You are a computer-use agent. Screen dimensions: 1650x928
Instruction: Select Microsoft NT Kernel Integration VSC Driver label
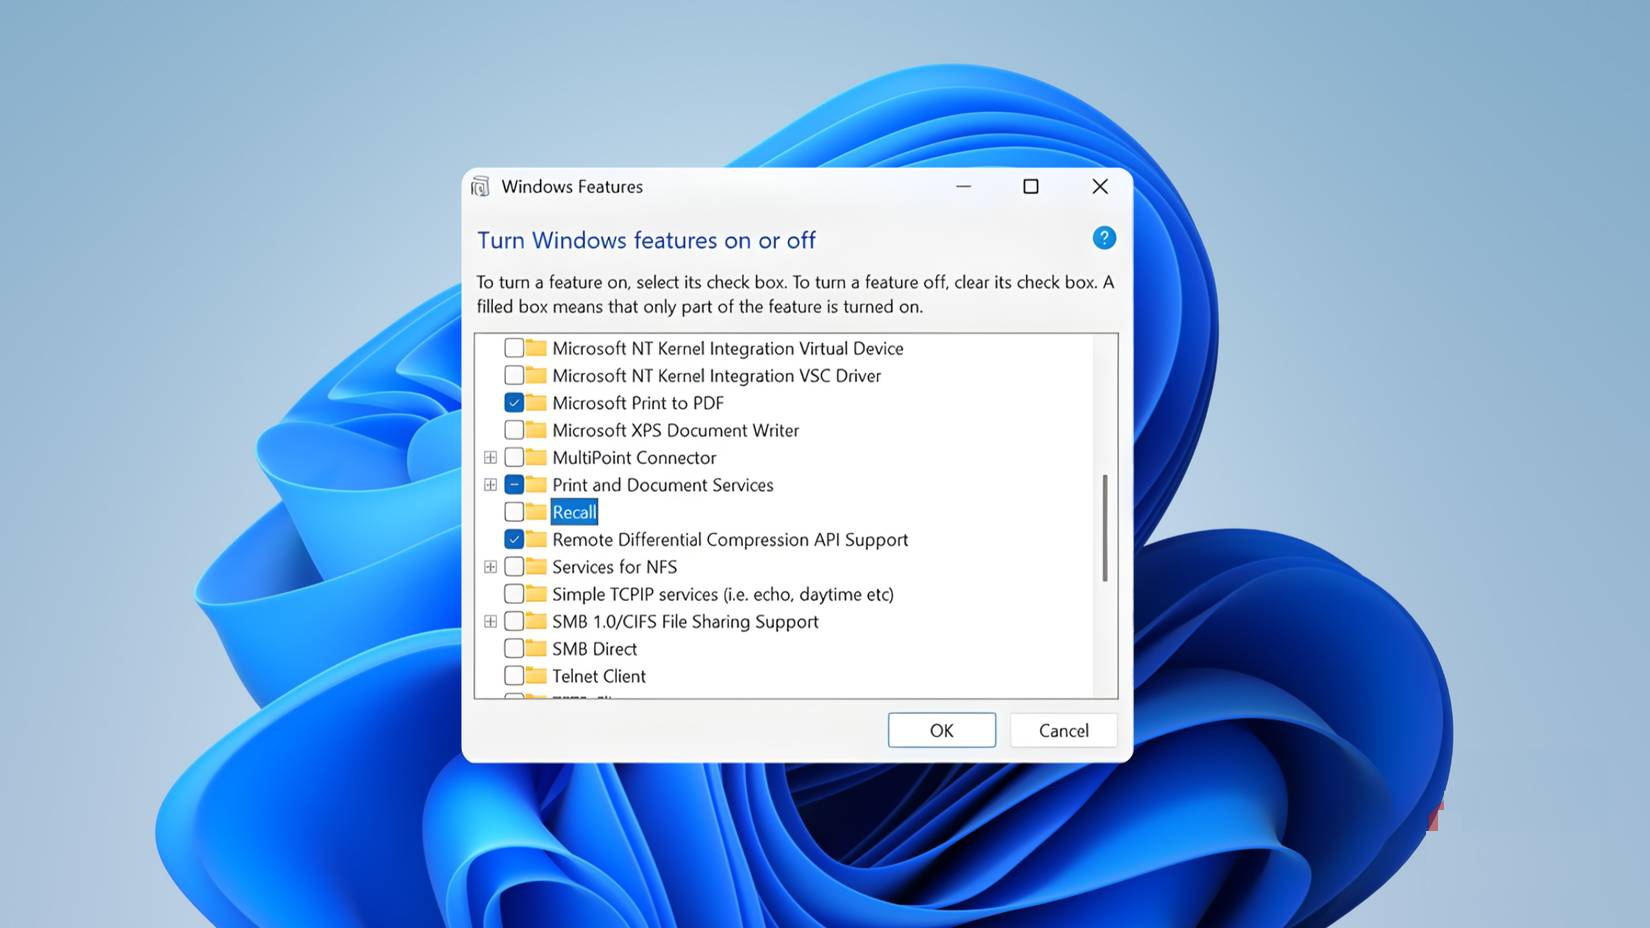pyautogui.click(x=717, y=376)
